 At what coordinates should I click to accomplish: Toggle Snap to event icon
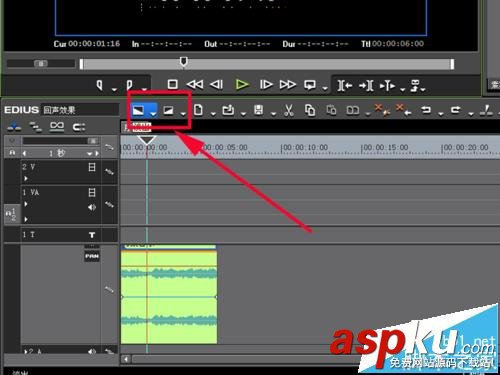pos(79,127)
